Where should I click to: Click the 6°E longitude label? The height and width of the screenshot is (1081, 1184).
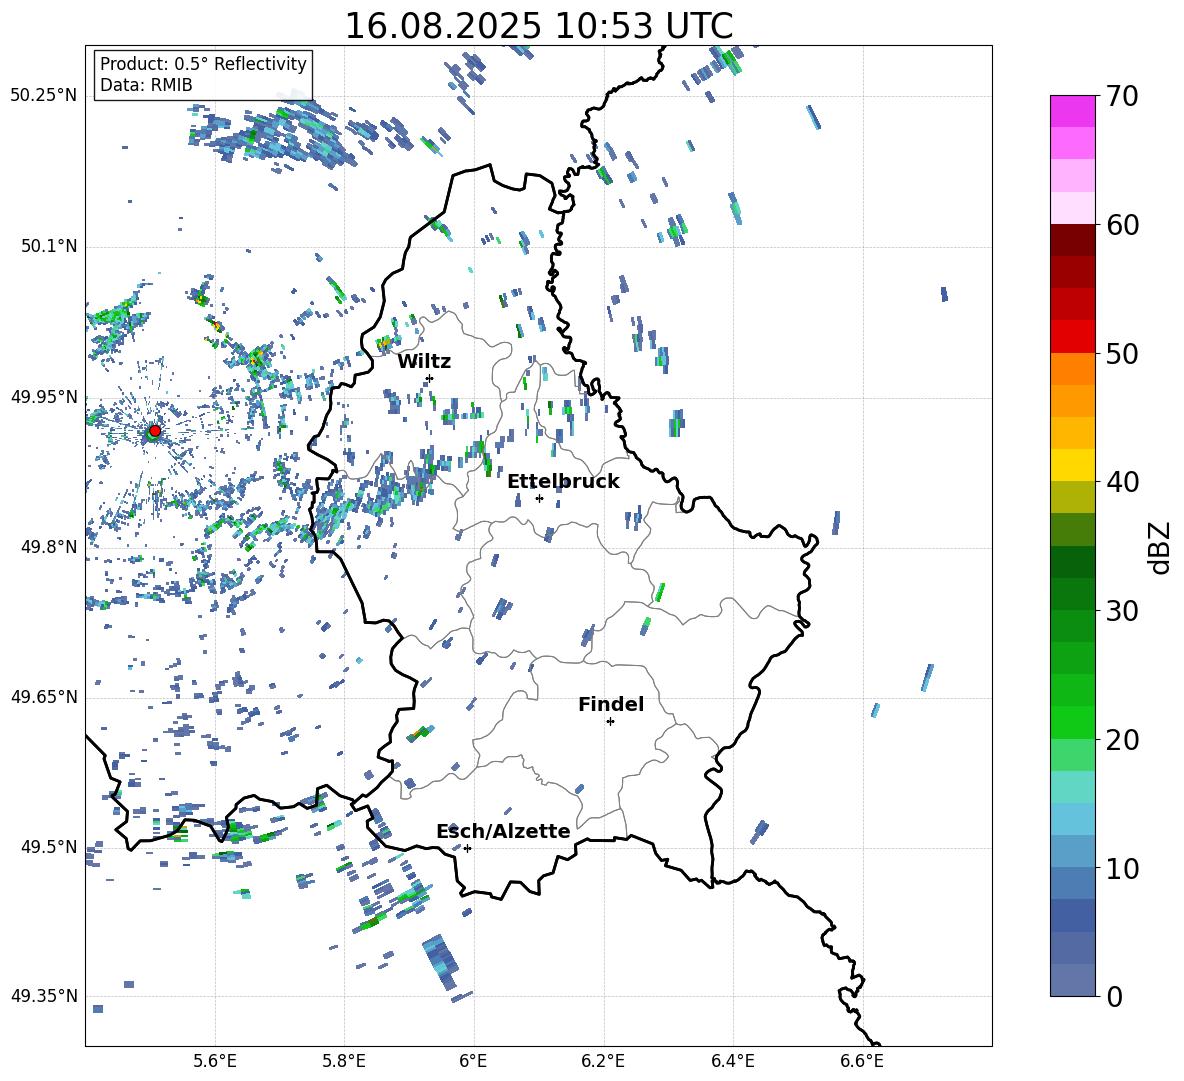[473, 1061]
